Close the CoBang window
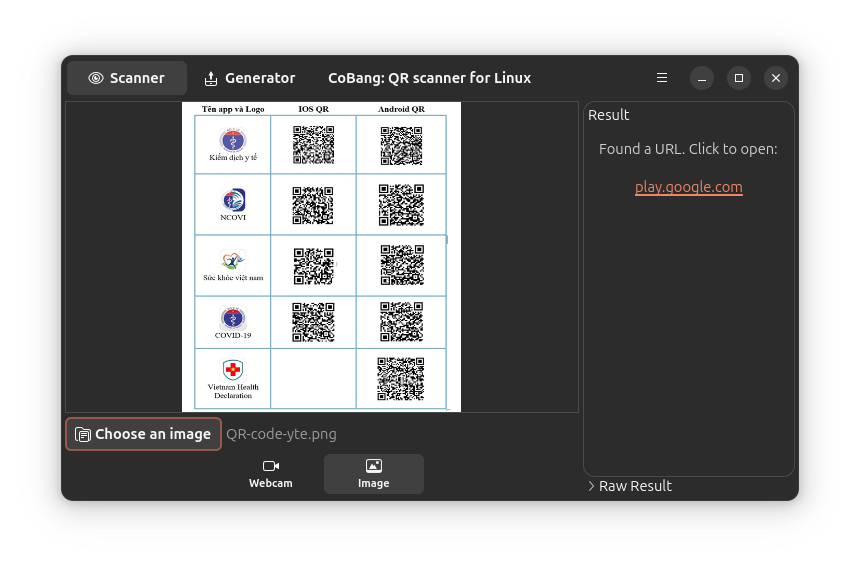The height and width of the screenshot is (568, 860). pos(776,78)
